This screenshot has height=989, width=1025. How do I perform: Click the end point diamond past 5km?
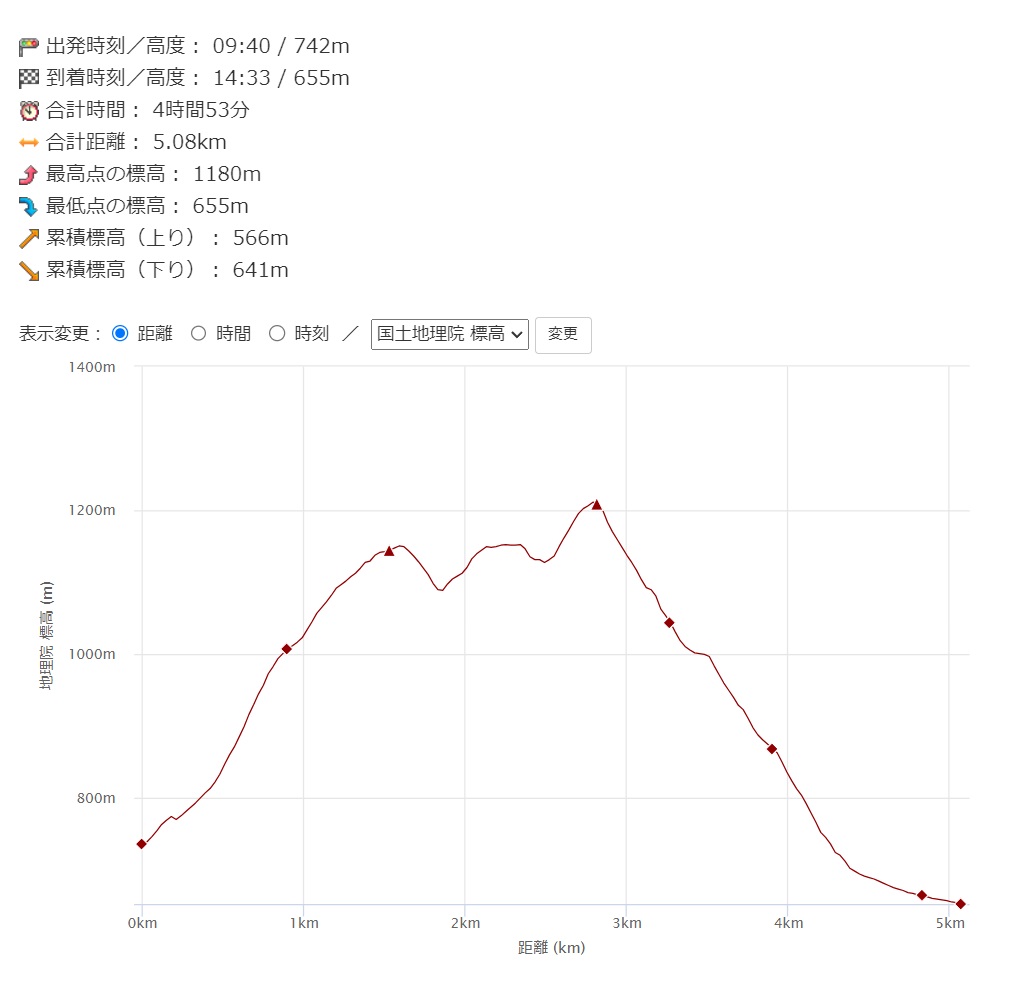(x=960, y=904)
